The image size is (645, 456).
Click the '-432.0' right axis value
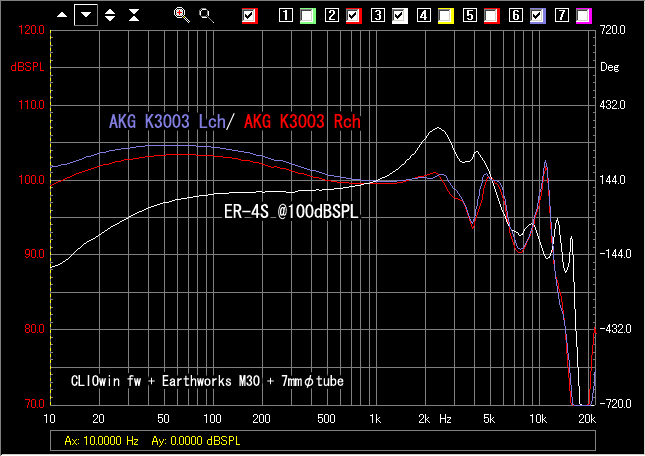pos(615,329)
